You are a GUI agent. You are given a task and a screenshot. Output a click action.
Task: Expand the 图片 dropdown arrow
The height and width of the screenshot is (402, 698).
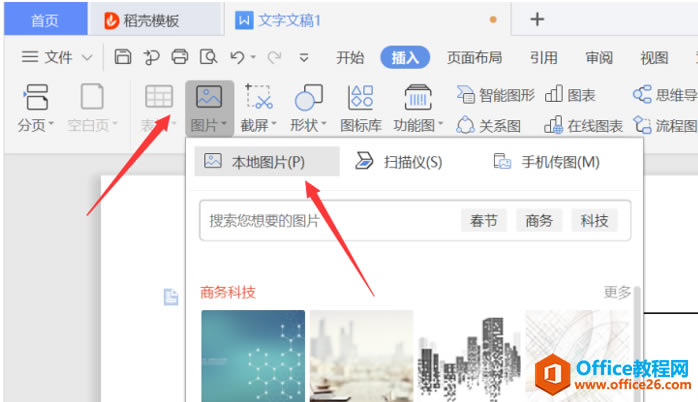[x=223, y=124]
